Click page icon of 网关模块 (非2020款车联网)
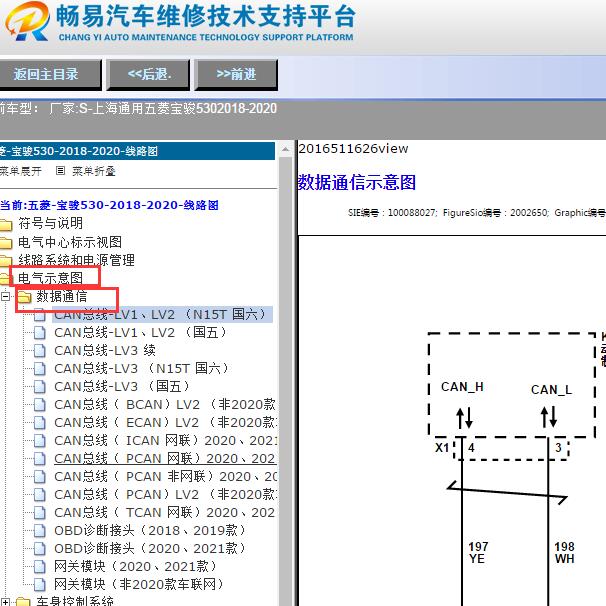Image resolution: width=606 pixels, height=606 pixels. pos(39,585)
